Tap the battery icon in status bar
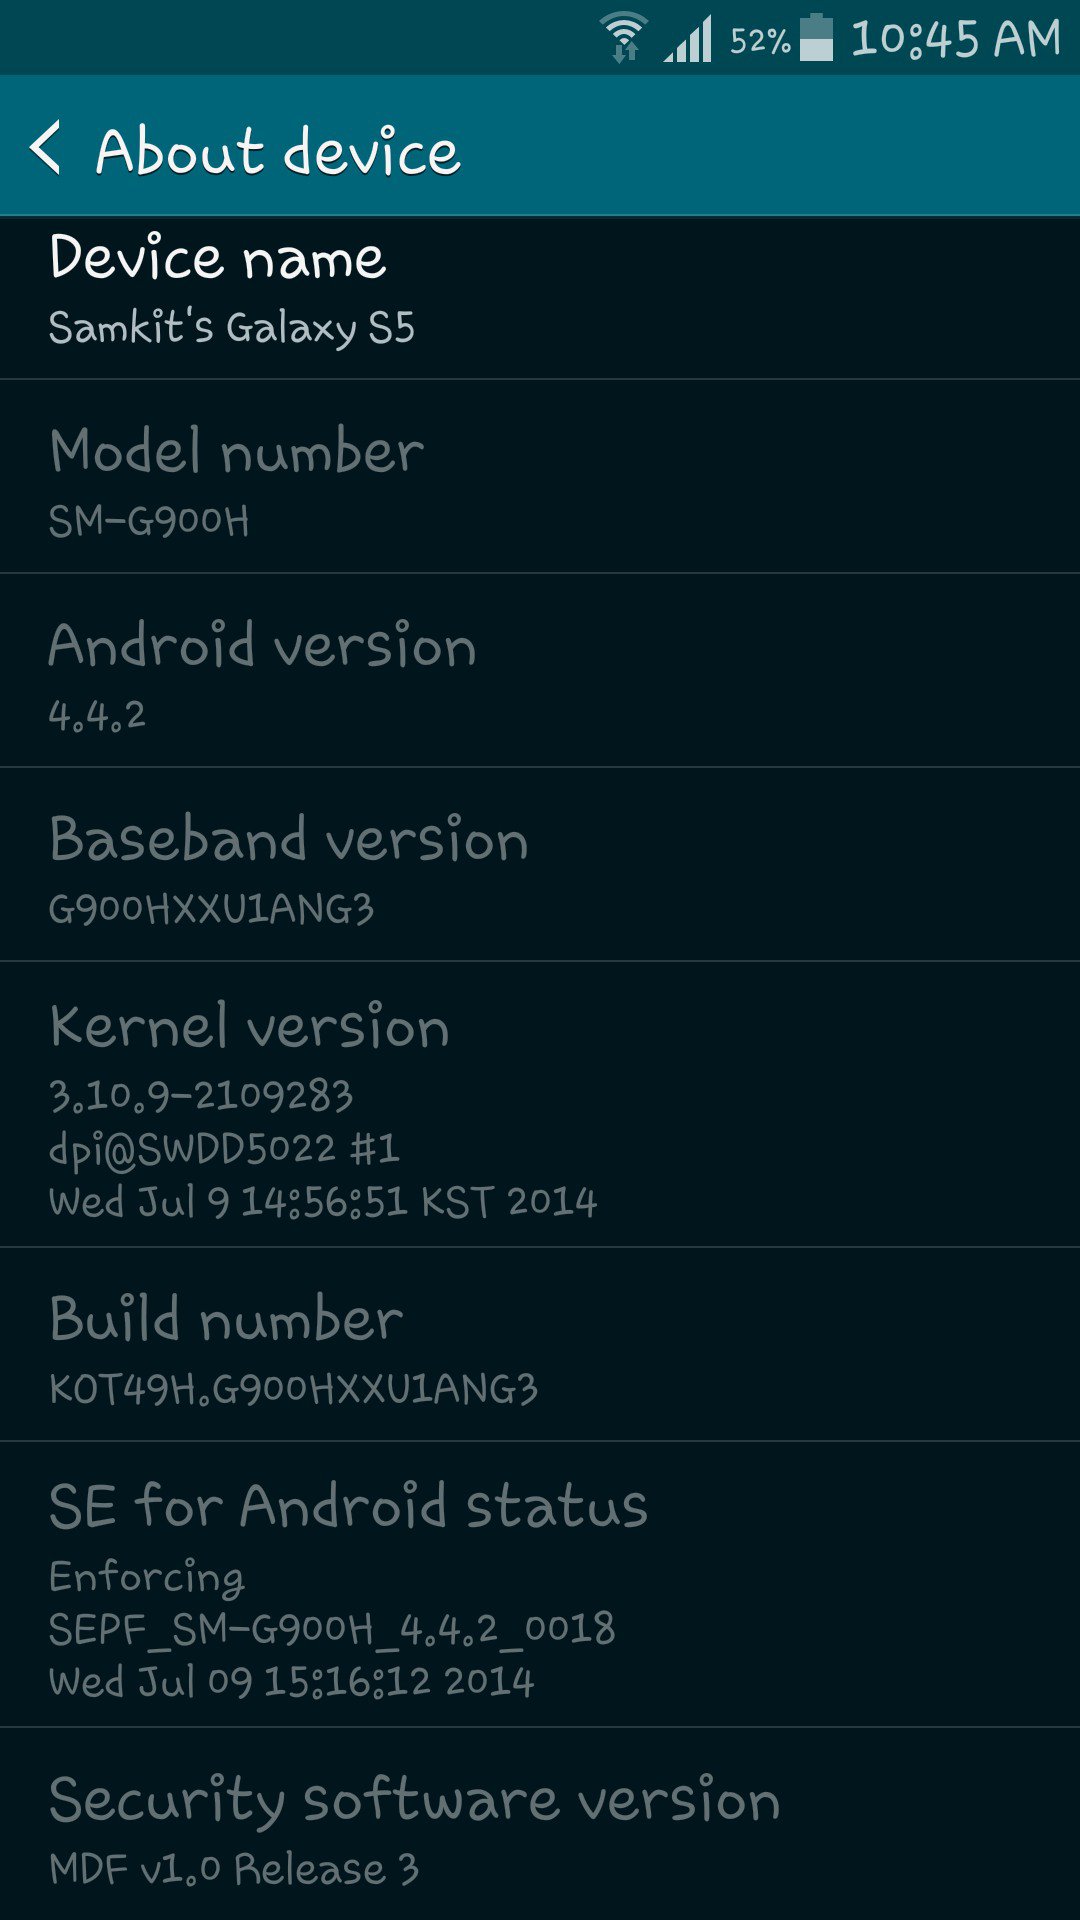1080x1920 pixels. tap(816, 38)
